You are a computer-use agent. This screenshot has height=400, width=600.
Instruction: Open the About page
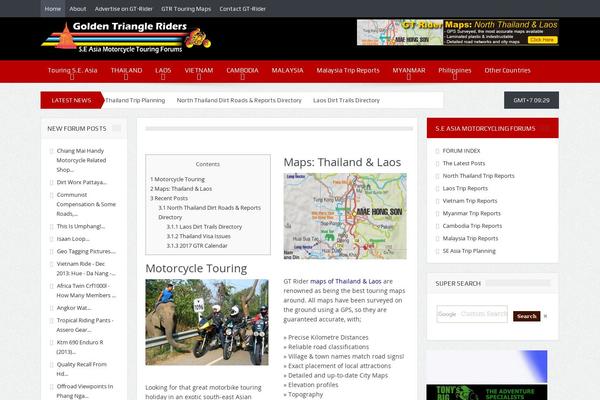(78, 8)
